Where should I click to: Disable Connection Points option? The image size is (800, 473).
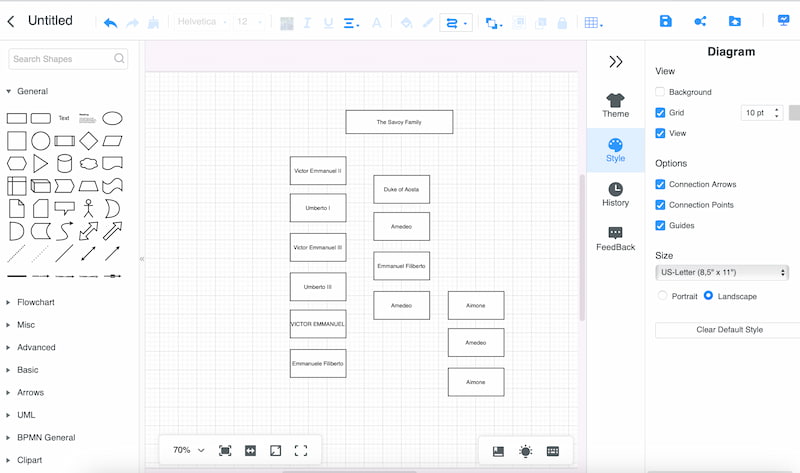click(660, 205)
